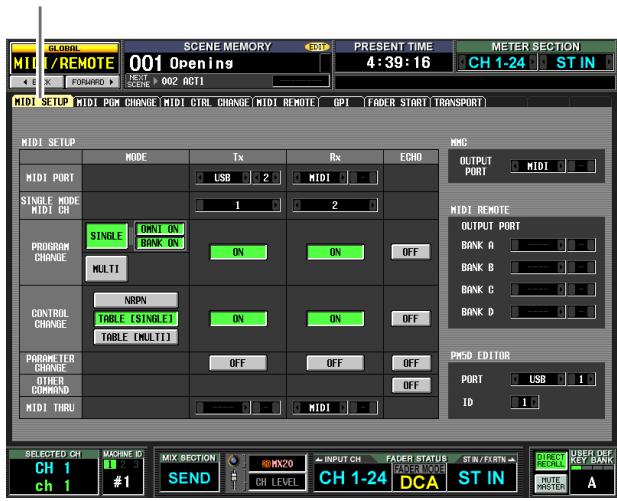The width and height of the screenshot is (617, 501).
Task: Select TABLE [SINGLE] control change mode
Action: 135,318
